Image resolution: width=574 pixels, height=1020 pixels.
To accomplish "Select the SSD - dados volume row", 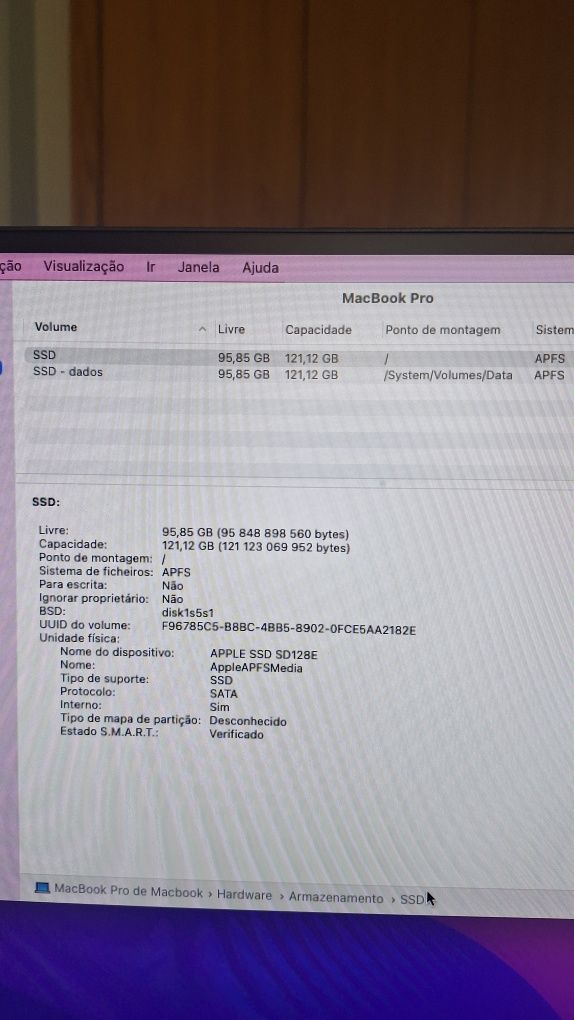I will tap(299, 374).
